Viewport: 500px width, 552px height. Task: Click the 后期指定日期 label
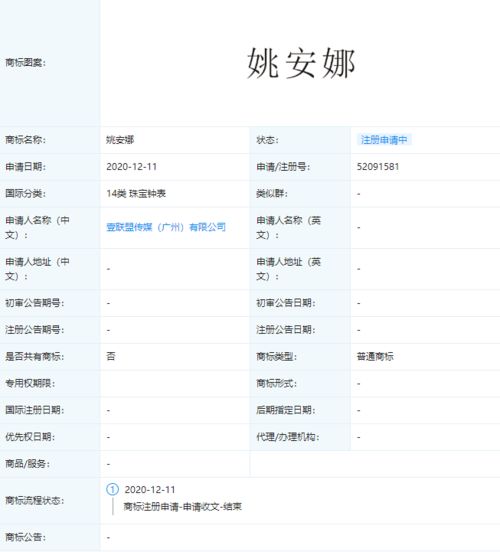point(286,410)
